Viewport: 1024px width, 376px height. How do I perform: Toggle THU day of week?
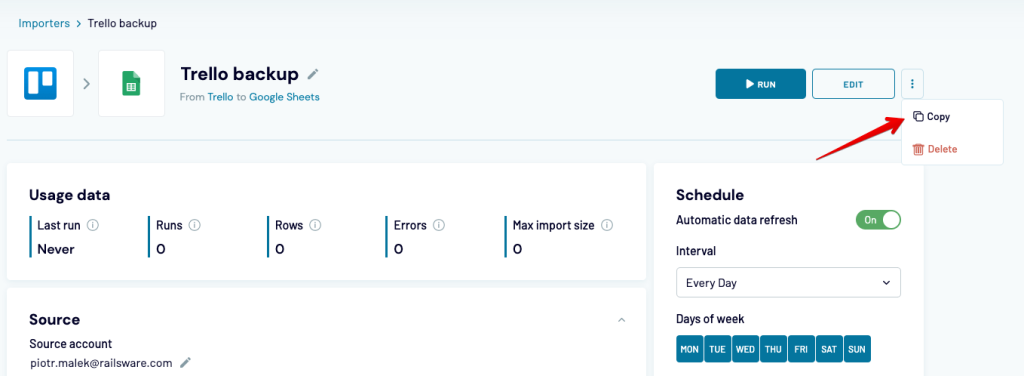(773, 349)
